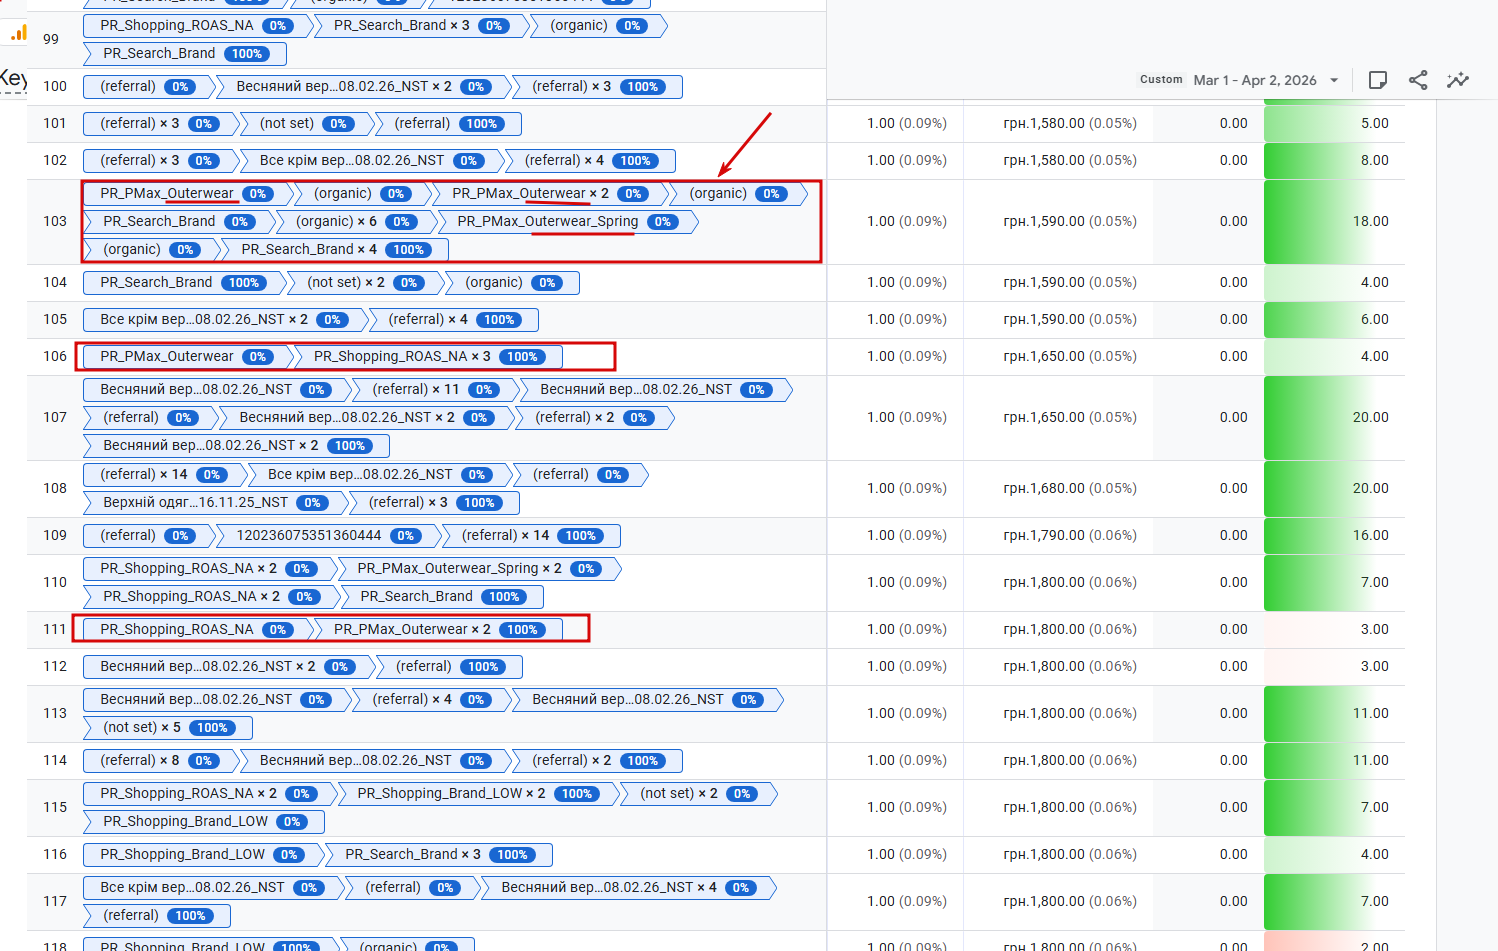Click грн.1,580.00 value in row 101
Viewport: 1498px width, 951px height.
1070,124
